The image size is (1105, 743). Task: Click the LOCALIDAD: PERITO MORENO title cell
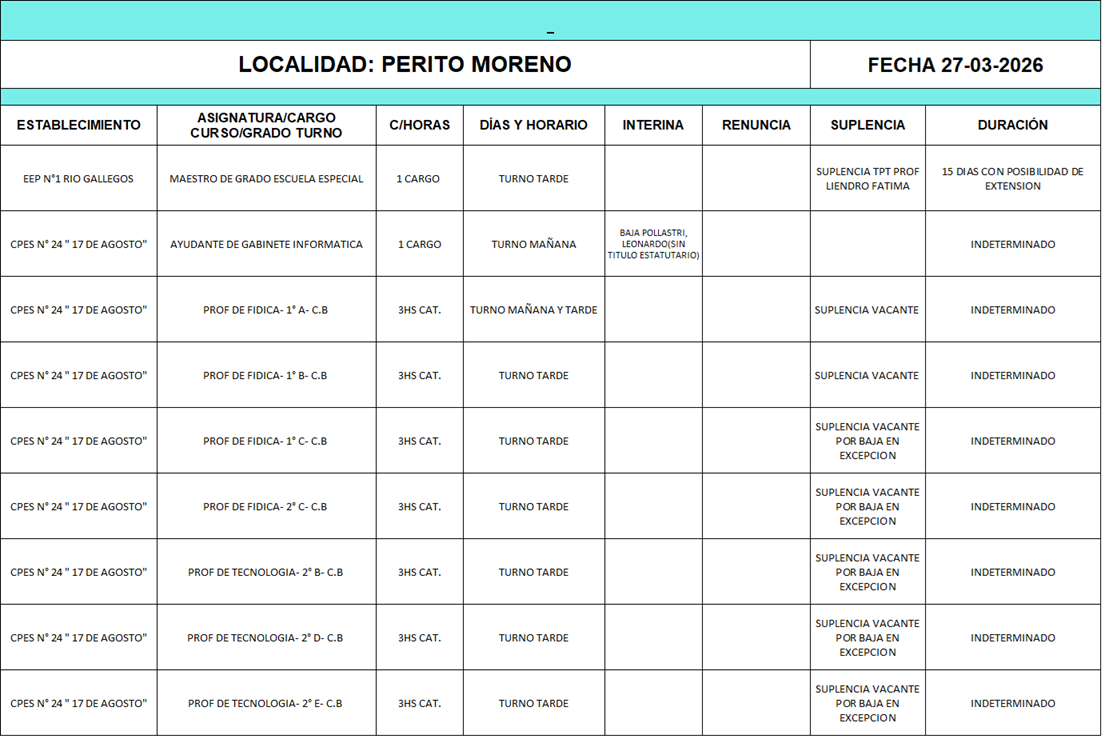[x=405, y=65]
